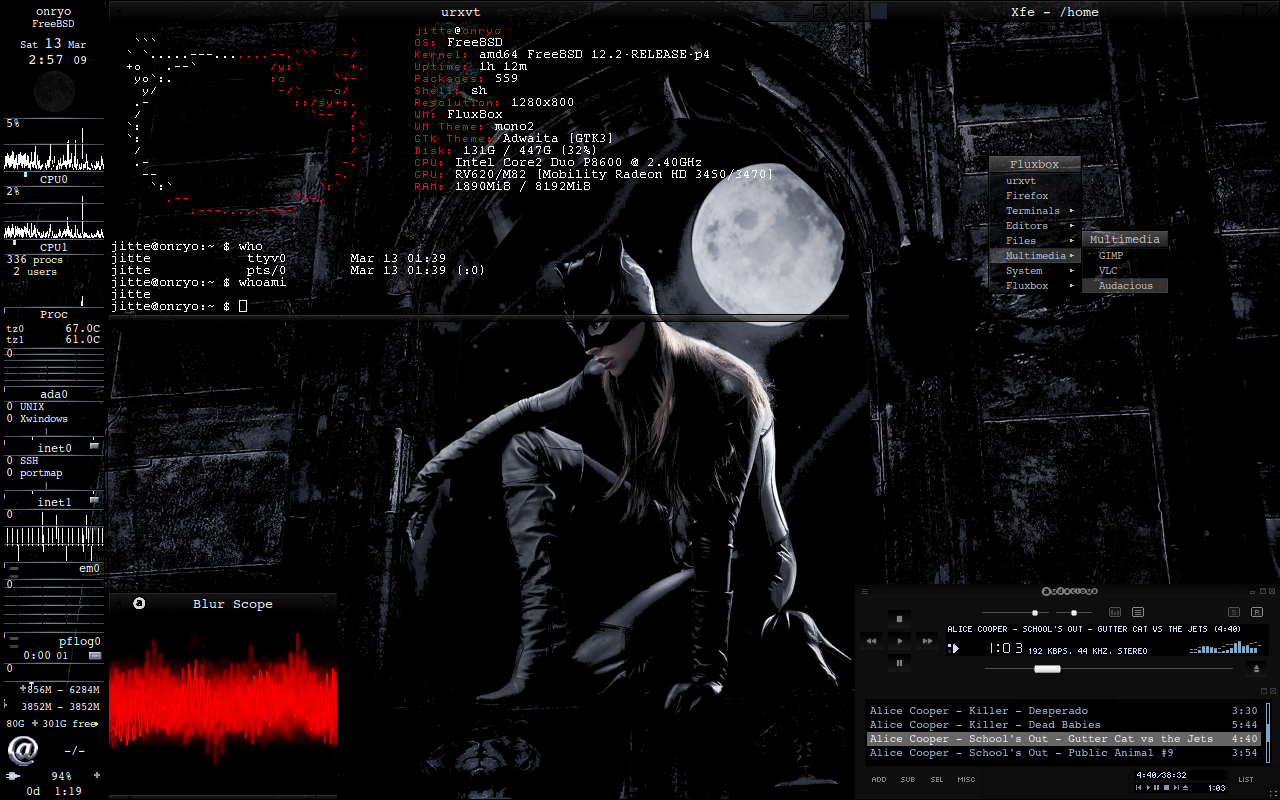Launch Firefox from the Fluxbox menu
The height and width of the screenshot is (800, 1280).
[x=1035, y=196]
